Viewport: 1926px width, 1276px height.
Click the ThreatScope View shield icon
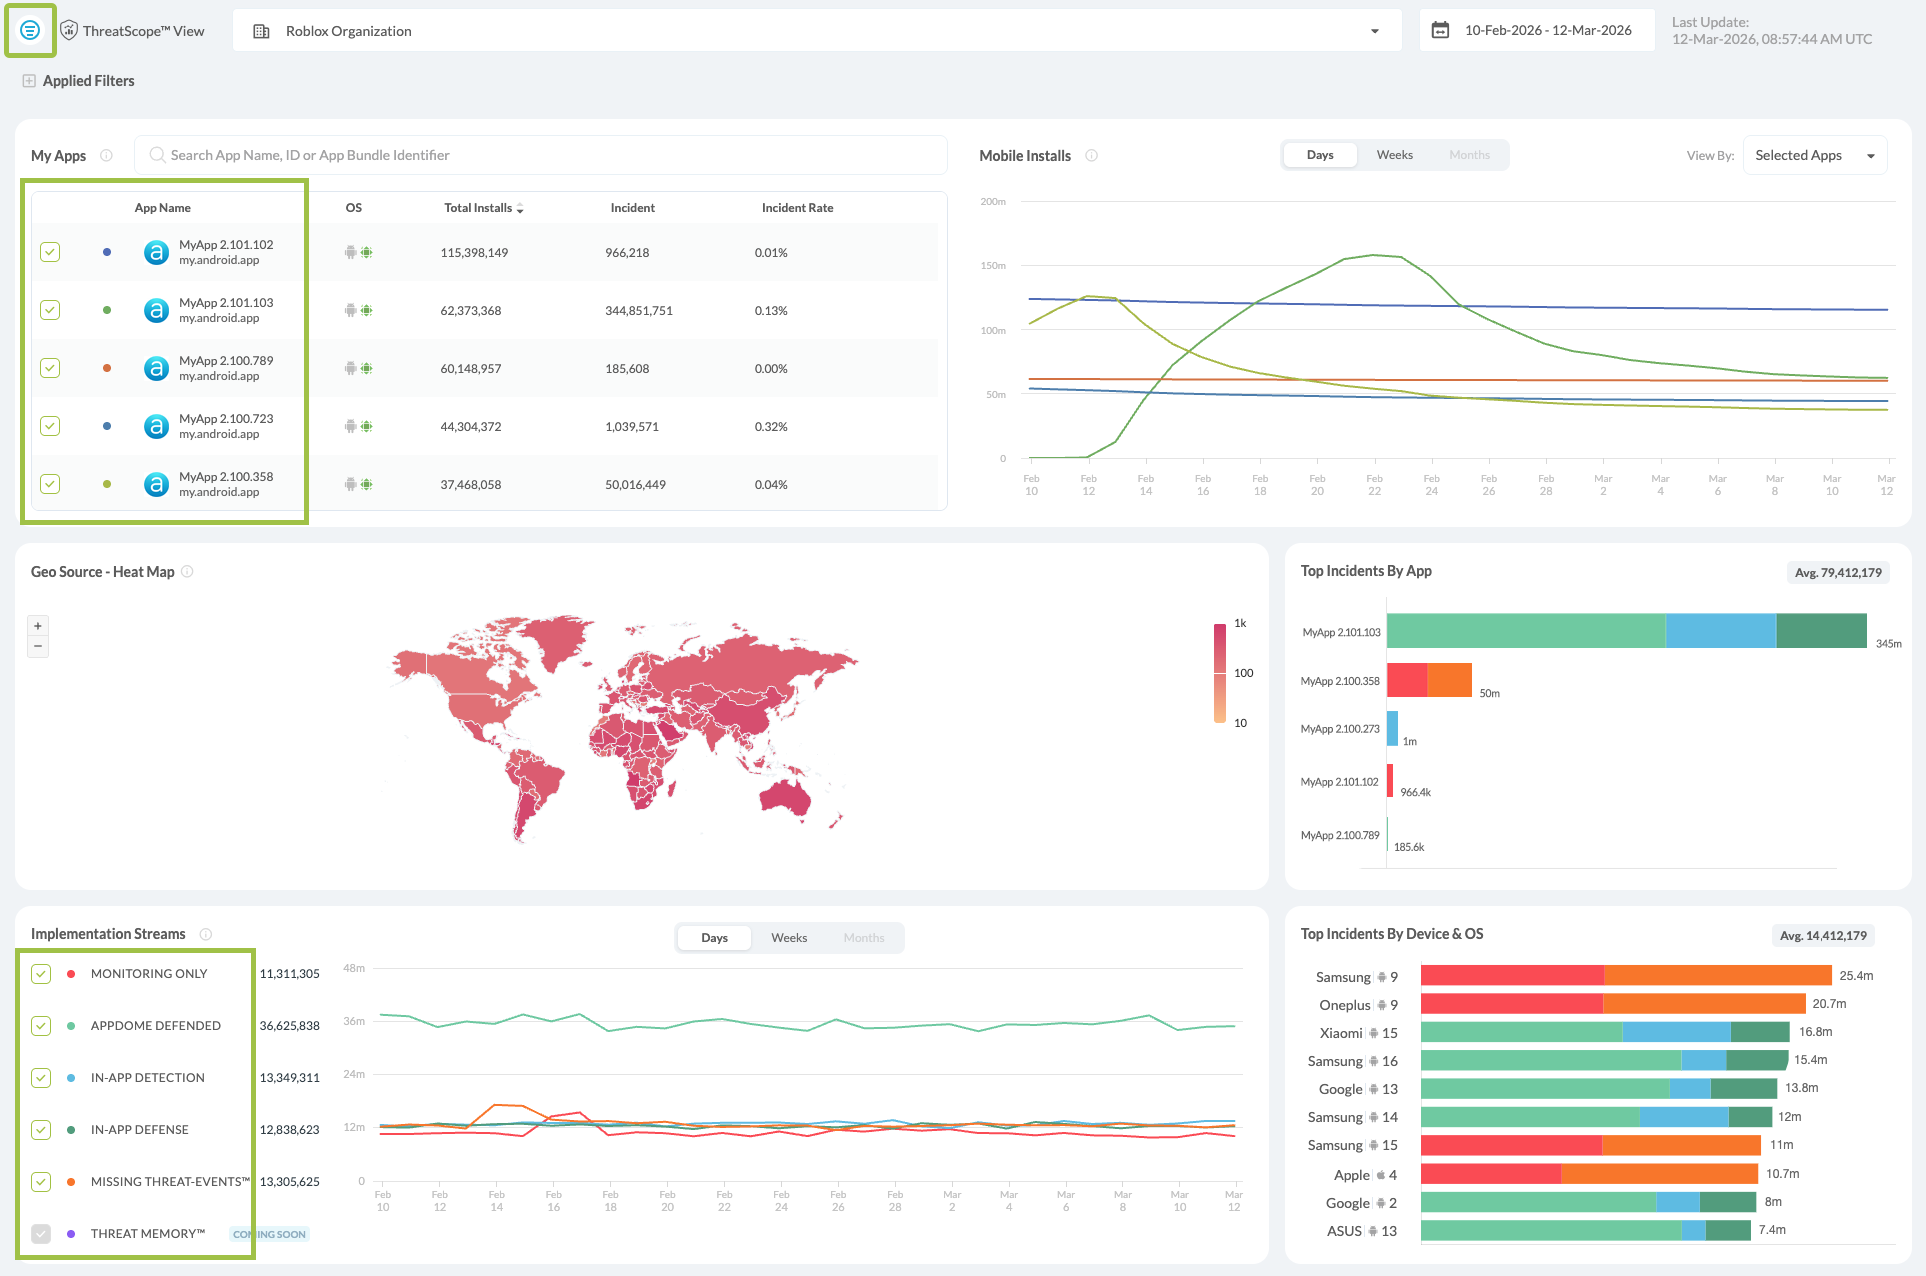[69, 30]
